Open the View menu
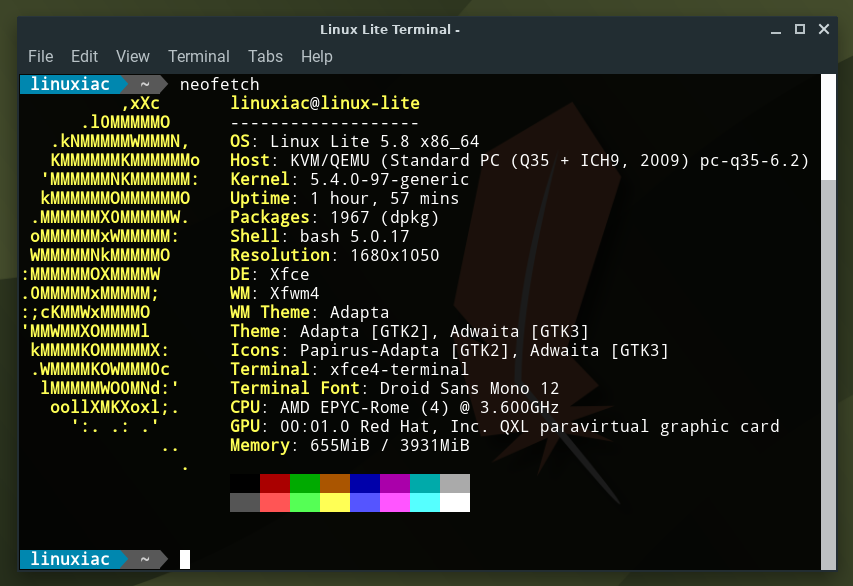Viewport: 853px width, 586px height. (x=132, y=56)
